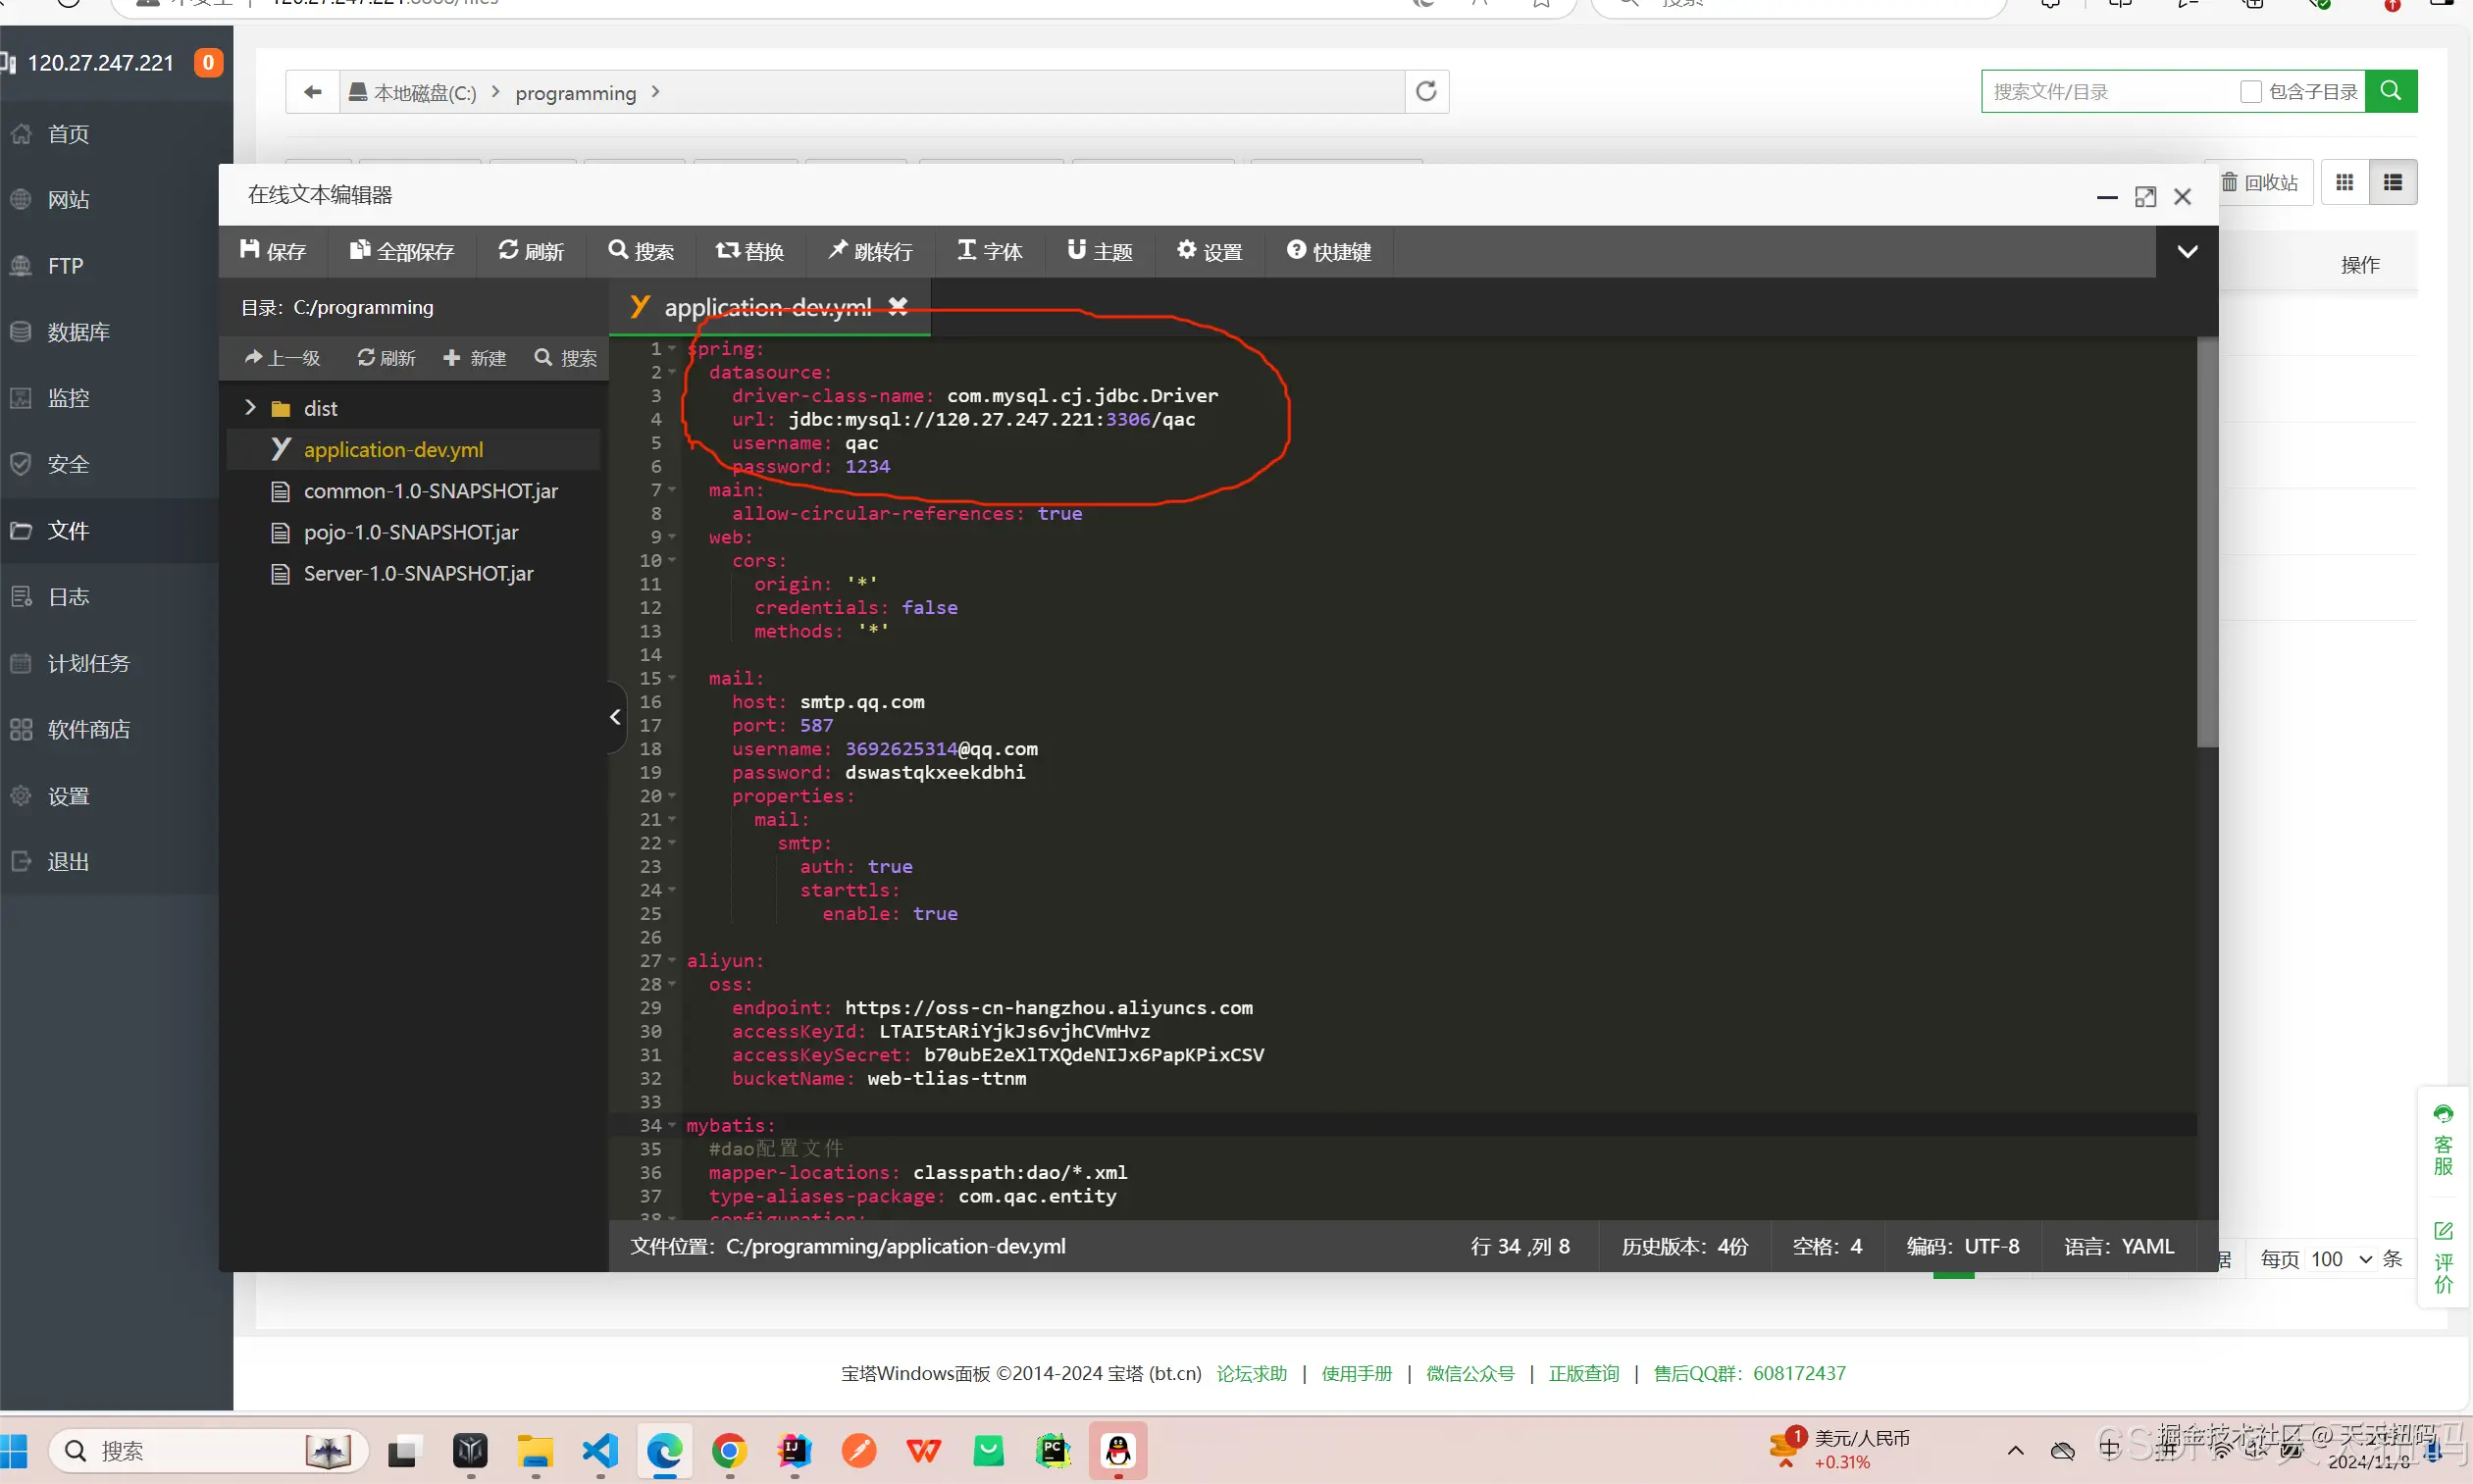This screenshot has width=2473, height=1484.
Task: Click the editor vertical scrollbar
Action: (x=2206, y=540)
